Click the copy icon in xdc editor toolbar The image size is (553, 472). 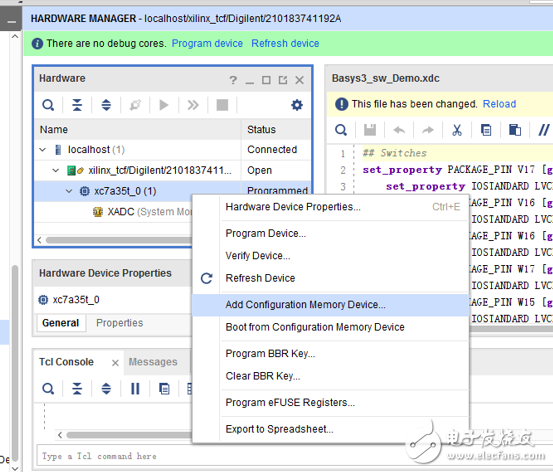486,130
